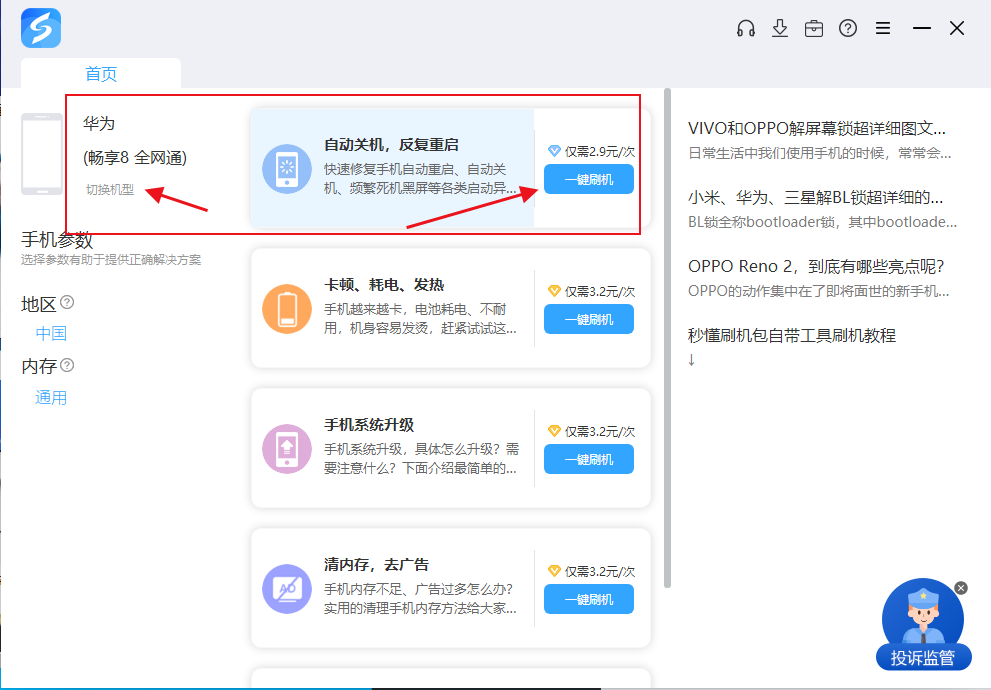Image resolution: width=991 pixels, height=690 pixels.
Task: Click the 仅需2.9元/次 price label
Action: pyautogui.click(x=600, y=152)
